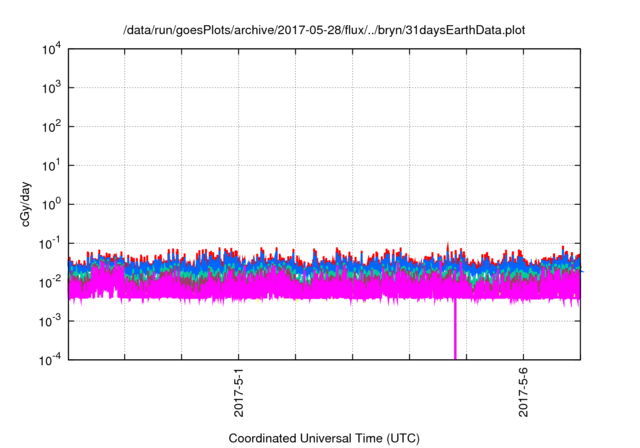Click the 2017-5-6 date tick label

(523, 392)
